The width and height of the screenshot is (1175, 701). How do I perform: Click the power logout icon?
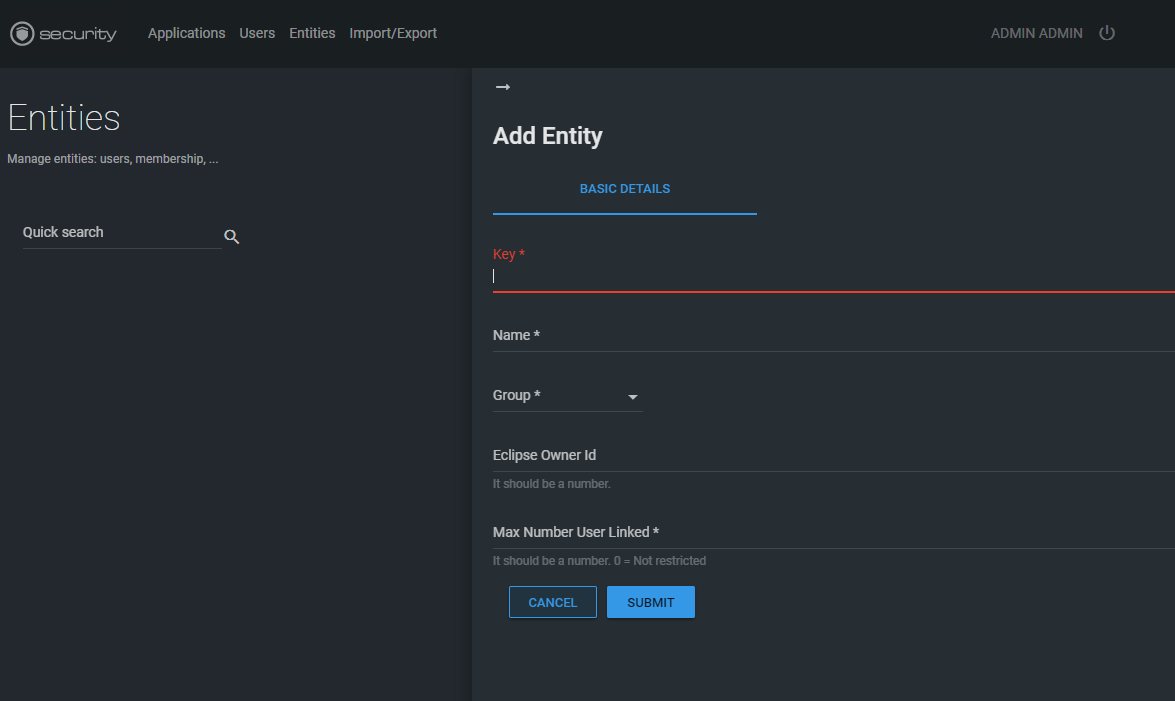[x=1106, y=33]
